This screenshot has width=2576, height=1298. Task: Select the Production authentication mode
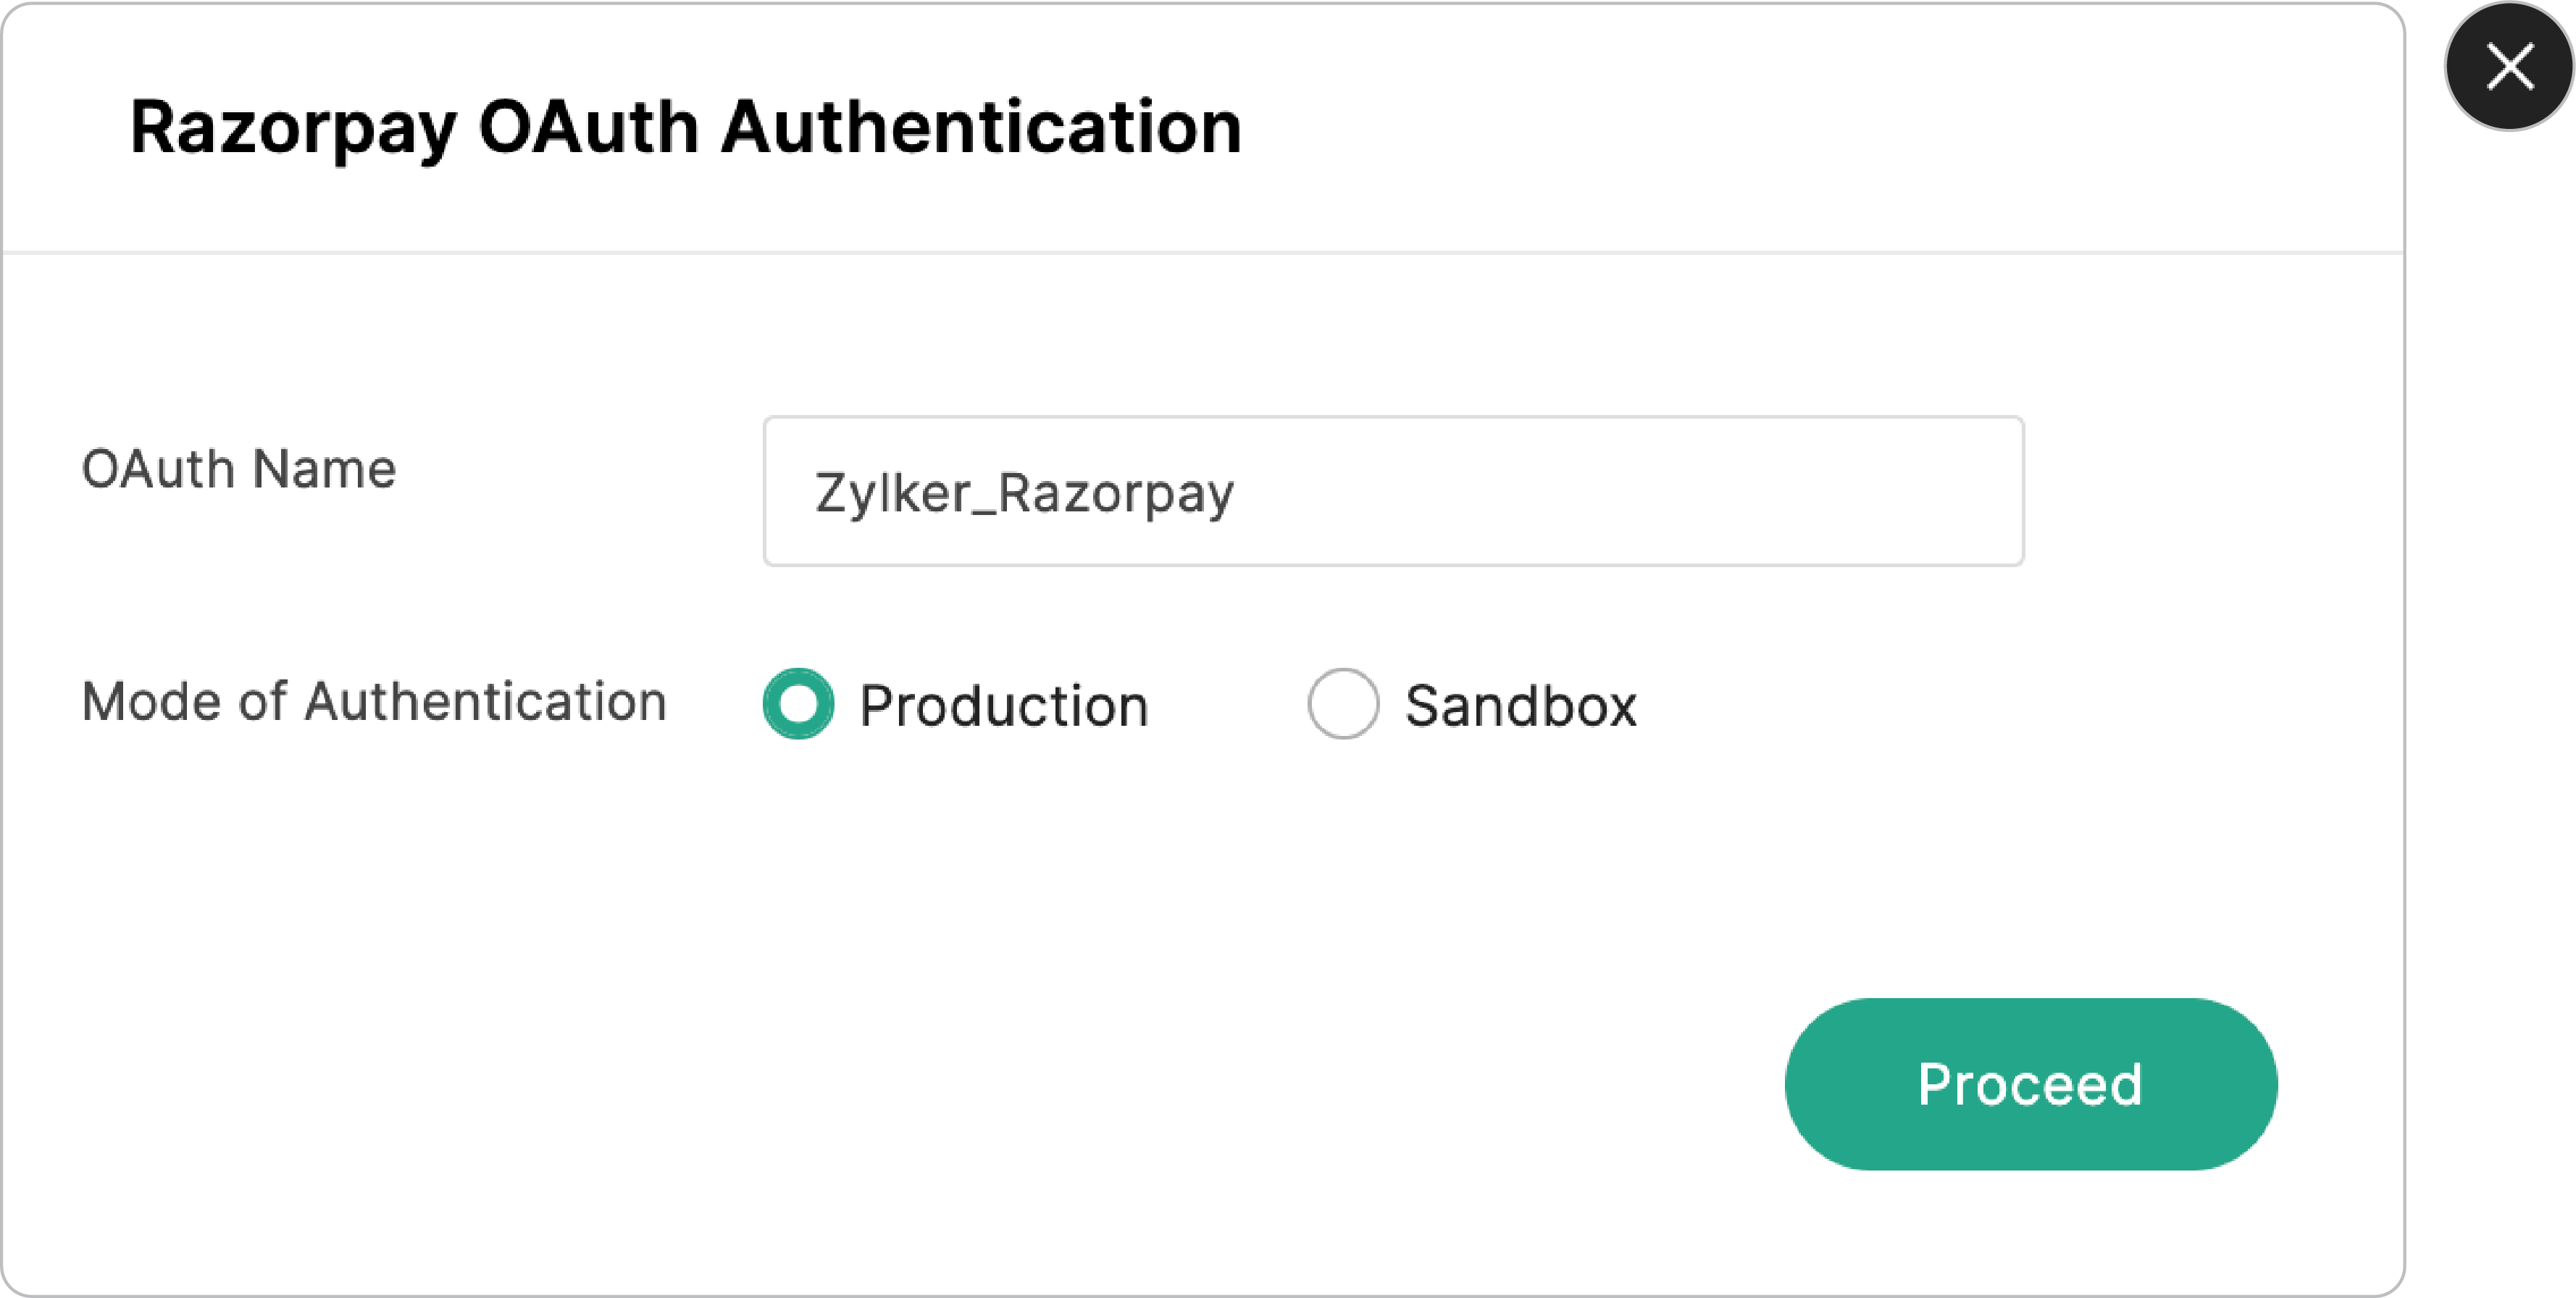click(x=798, y=703)
